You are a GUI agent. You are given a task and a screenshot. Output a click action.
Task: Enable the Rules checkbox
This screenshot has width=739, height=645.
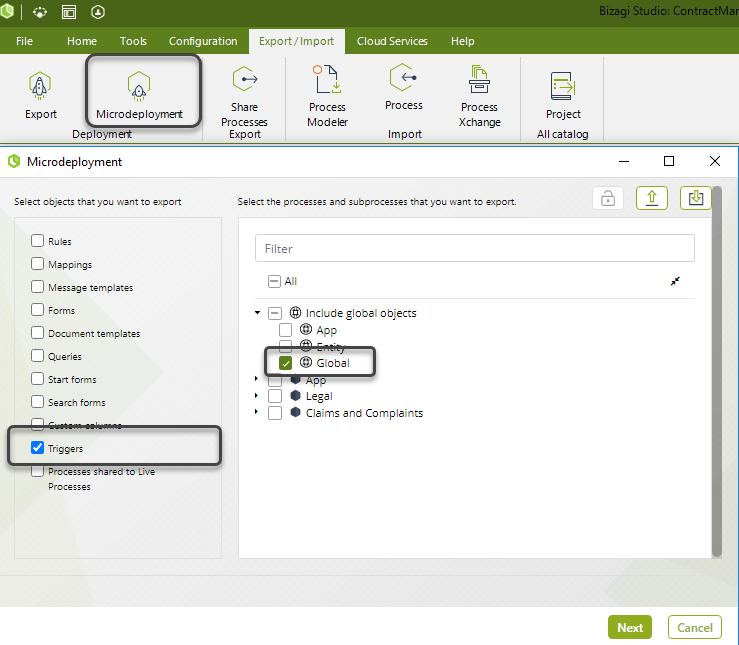37,241
